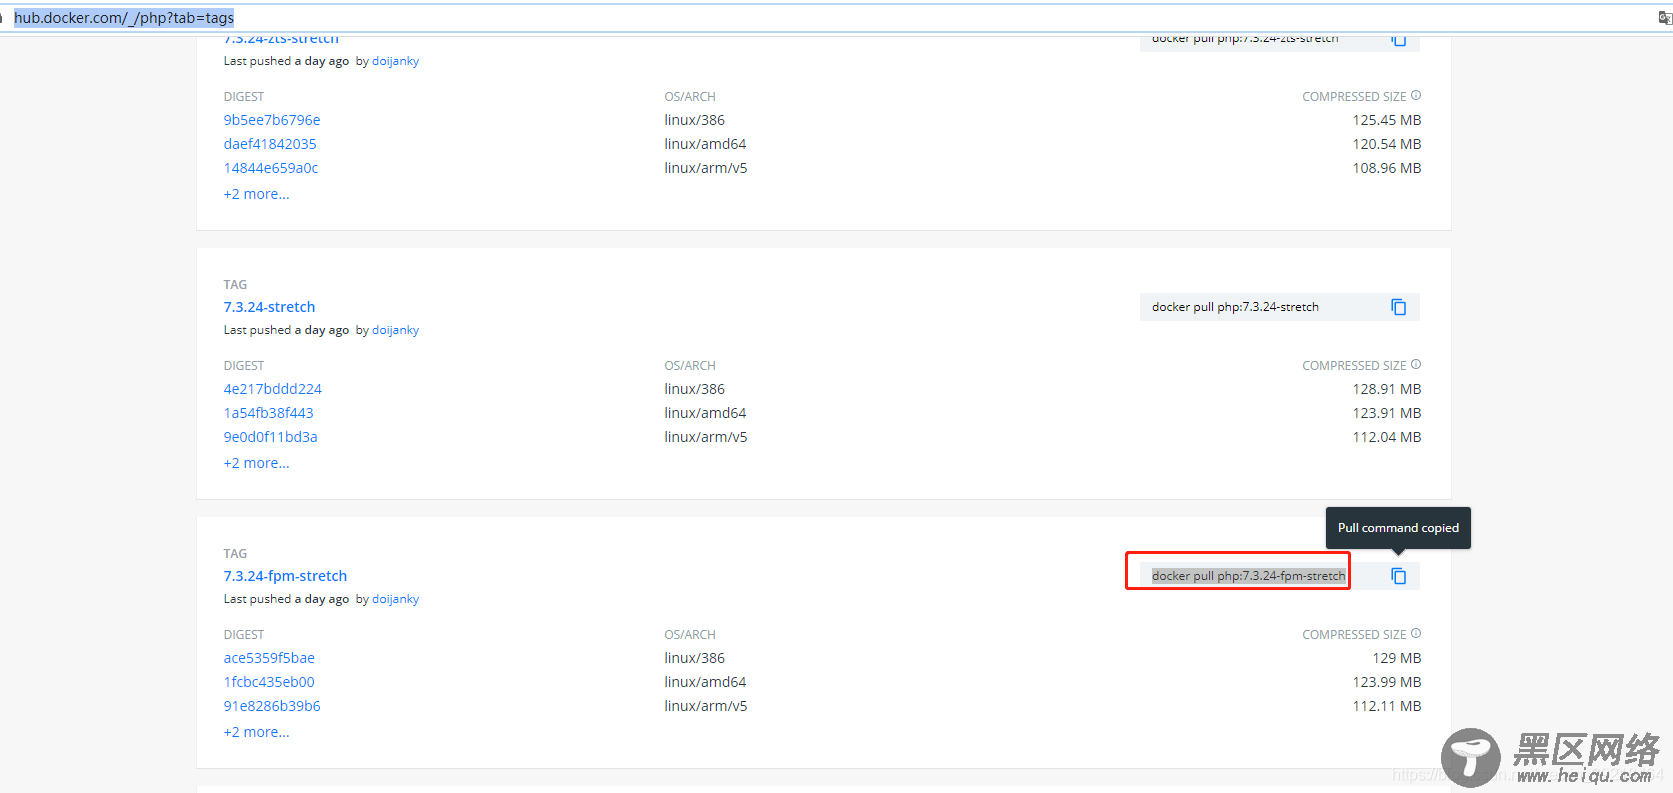Click the 108.96 MB size value
The image size is (1673, 793).
coord(1387,168)
